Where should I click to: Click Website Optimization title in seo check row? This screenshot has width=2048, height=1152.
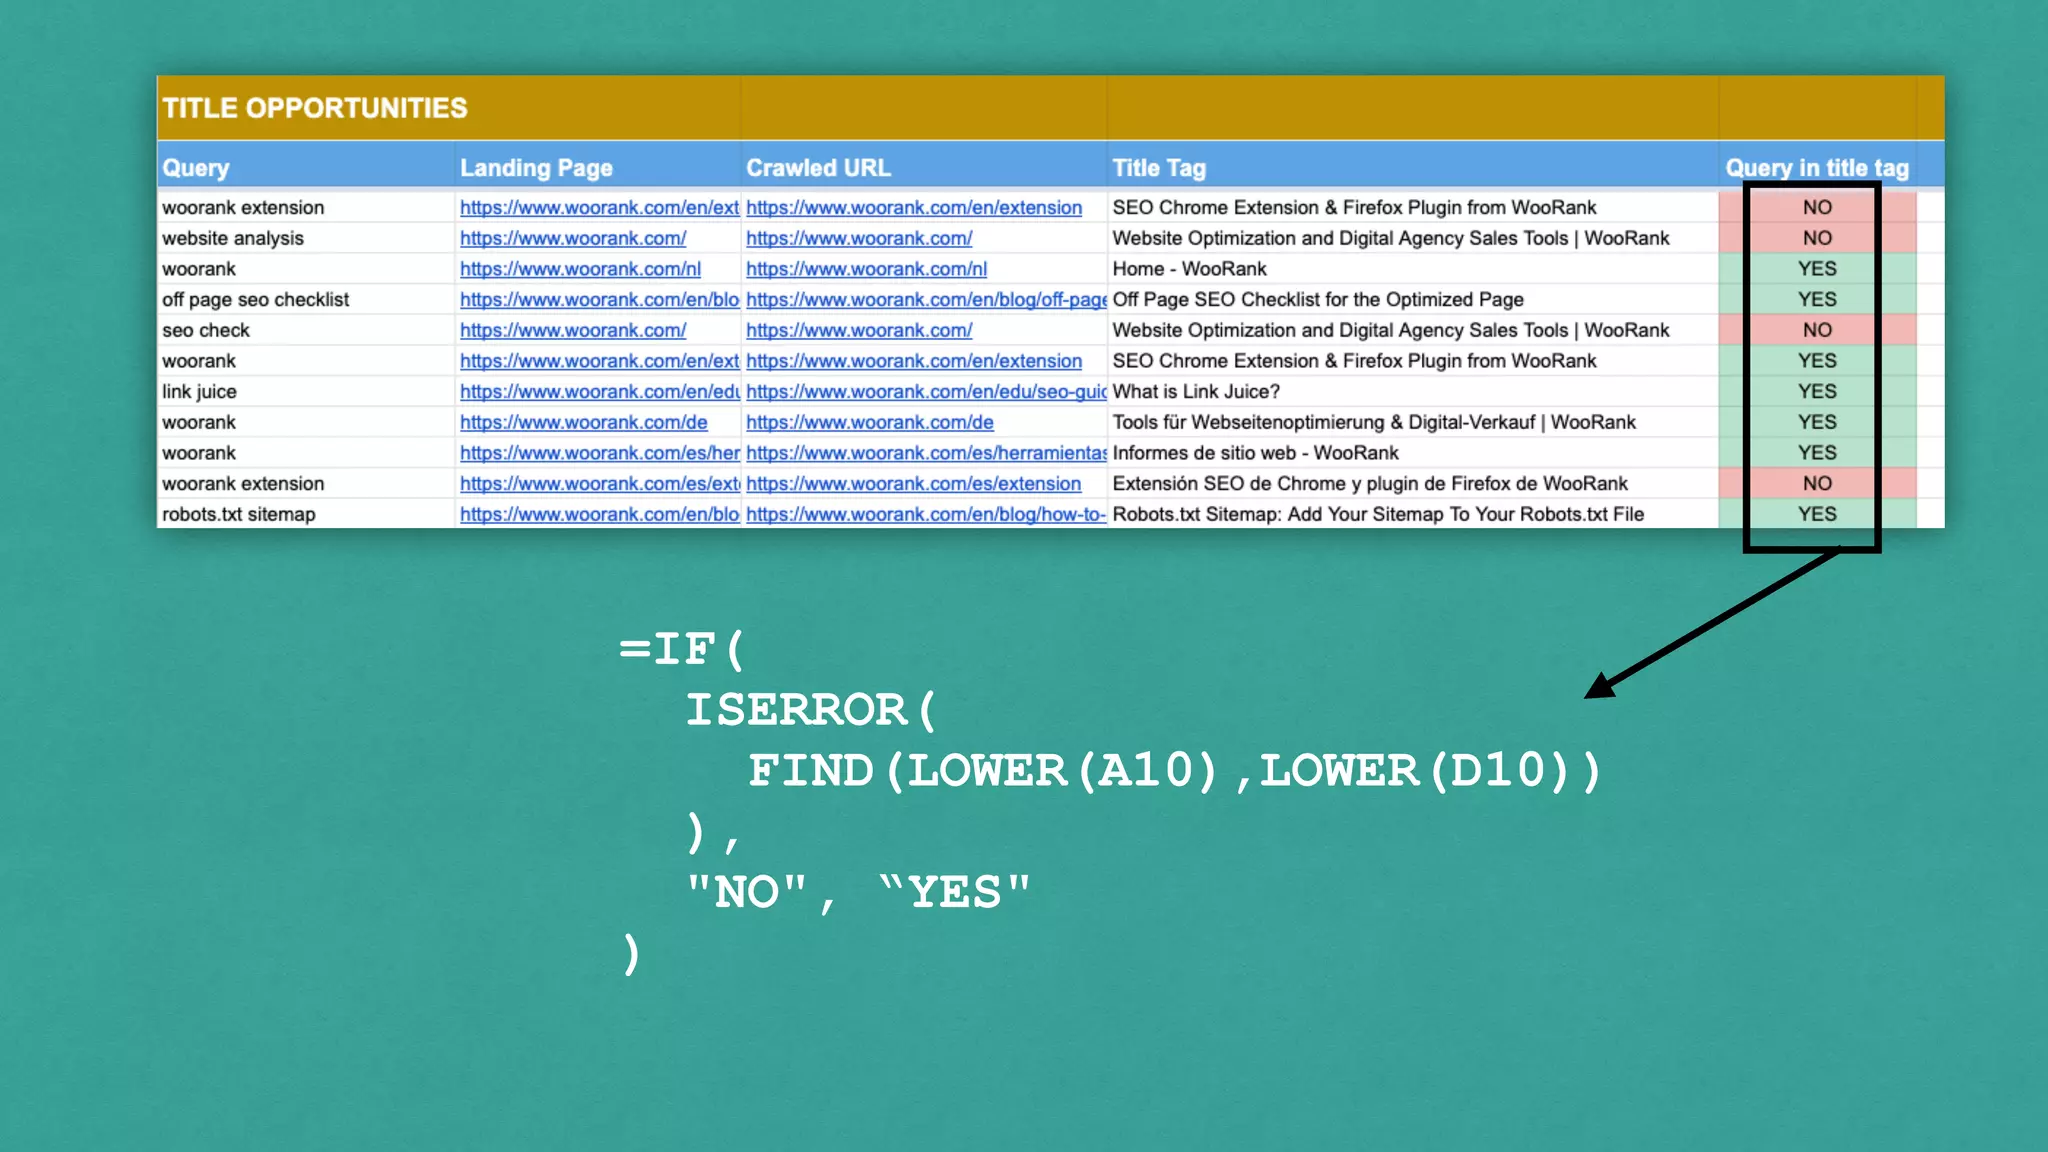(1413, 330)
